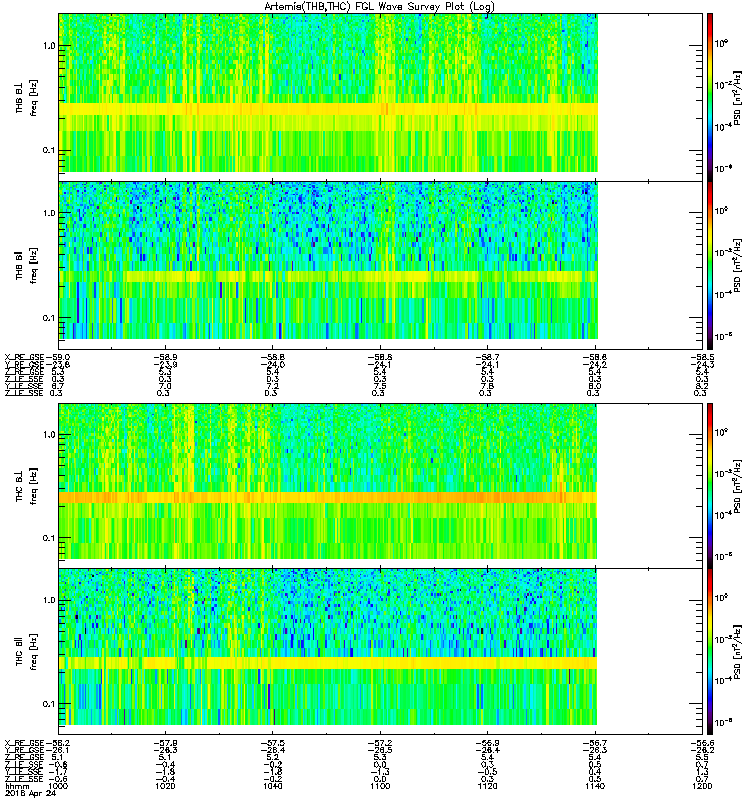Click the '1.0' frequency tick of THB B⊥ panel
This screenshot has height=800, width=750.
[x=49, y=45]
